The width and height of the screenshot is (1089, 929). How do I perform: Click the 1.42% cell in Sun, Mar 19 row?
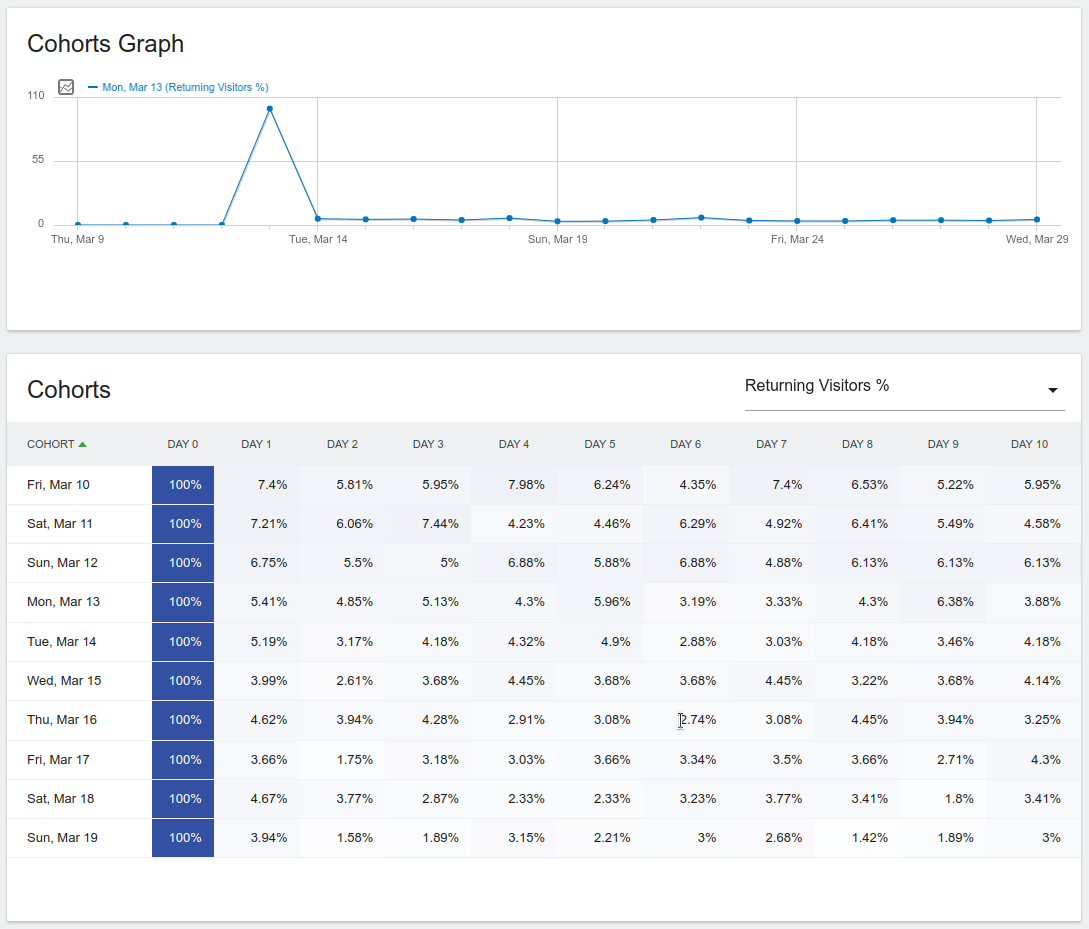pyautogui.click(x=869, y=838)
